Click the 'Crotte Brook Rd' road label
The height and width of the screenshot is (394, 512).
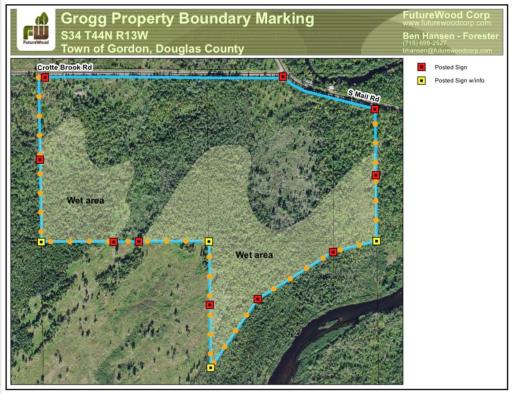[65, 67]
